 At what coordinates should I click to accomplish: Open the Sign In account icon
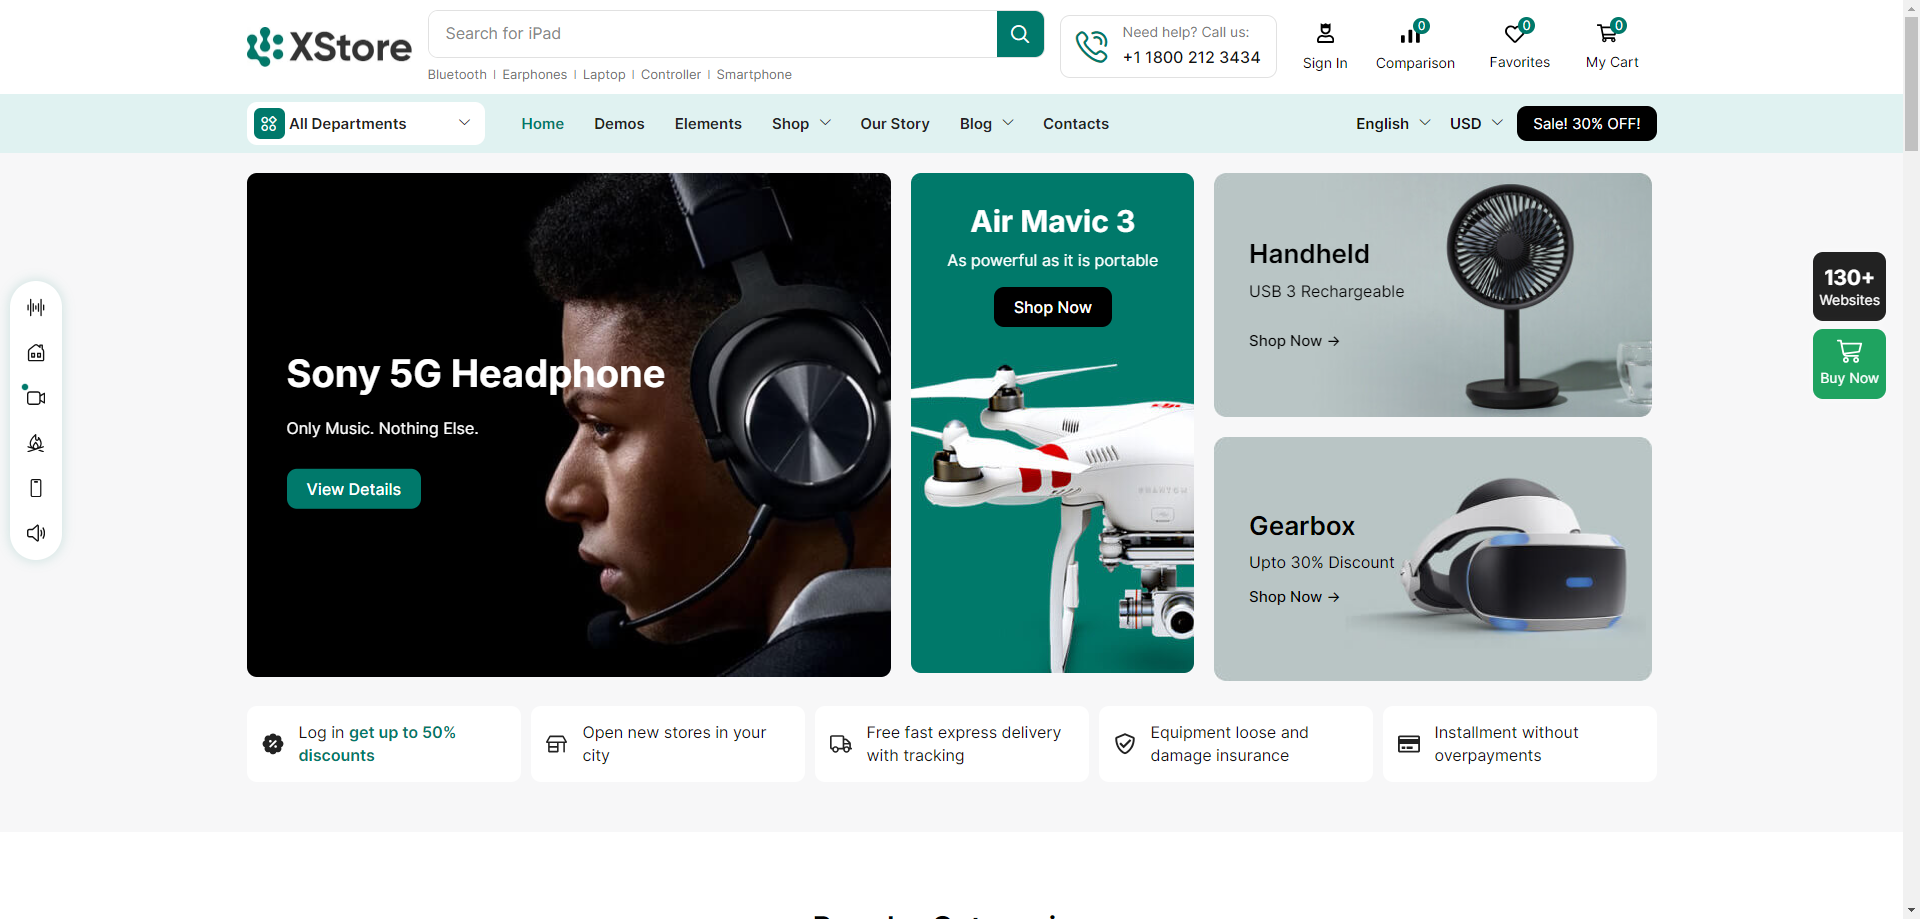click(x=1324, y=34)
